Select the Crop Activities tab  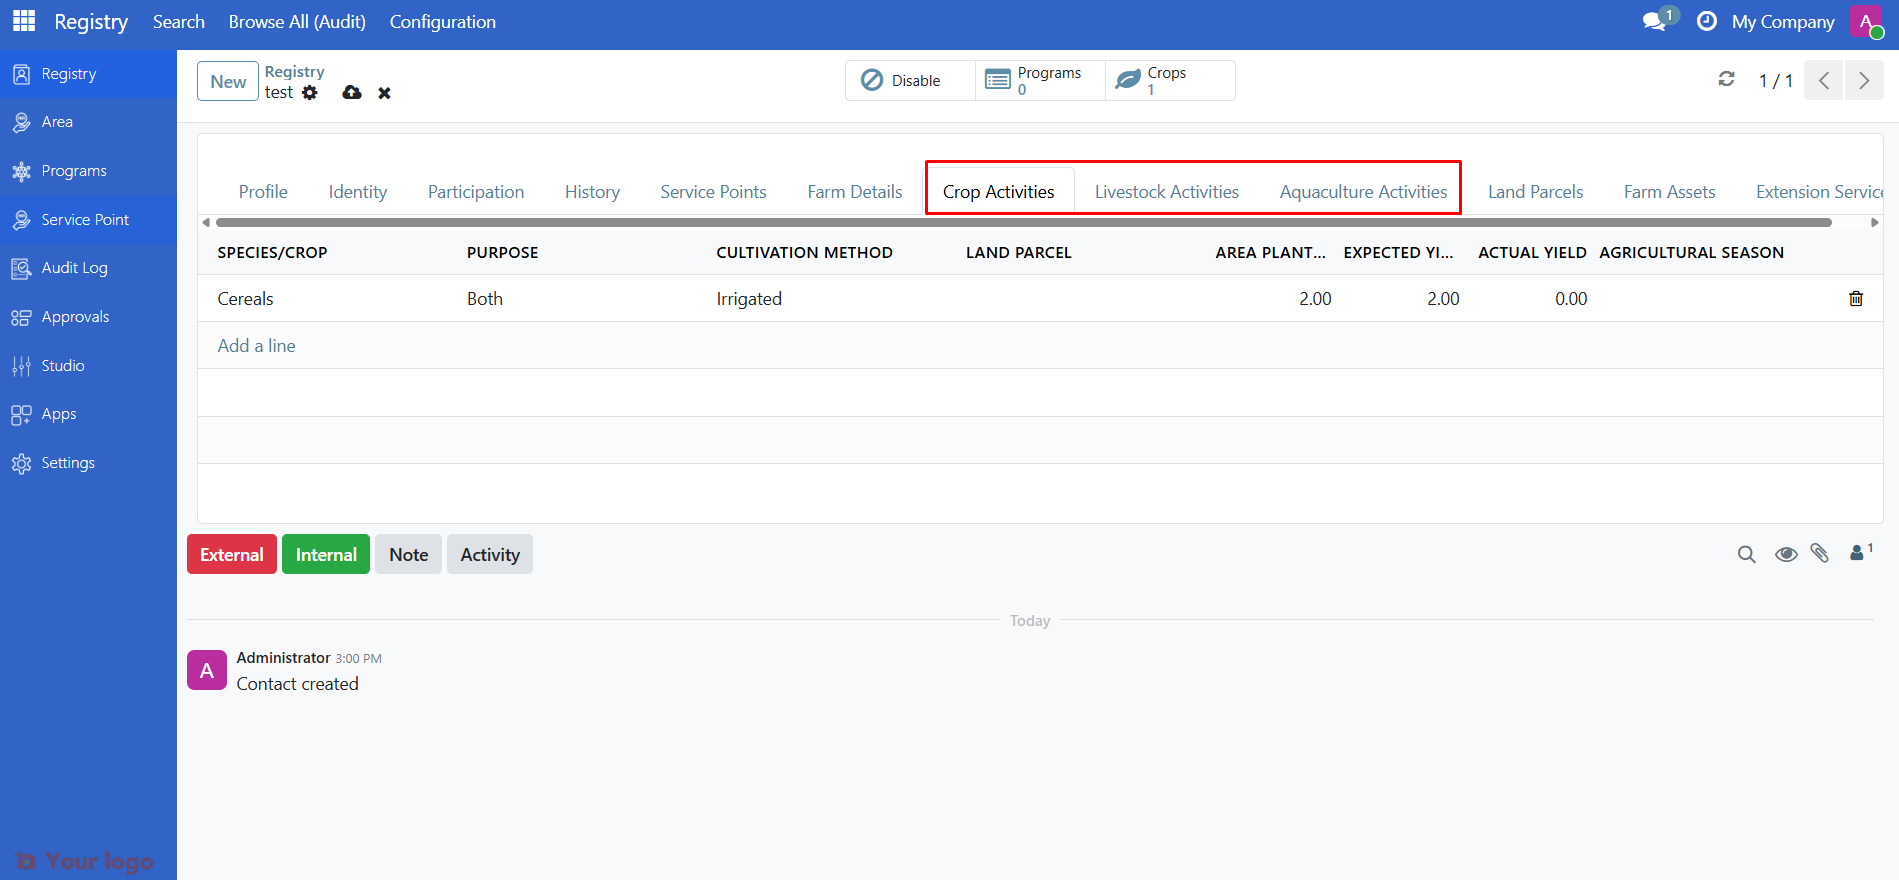(999, 192)
